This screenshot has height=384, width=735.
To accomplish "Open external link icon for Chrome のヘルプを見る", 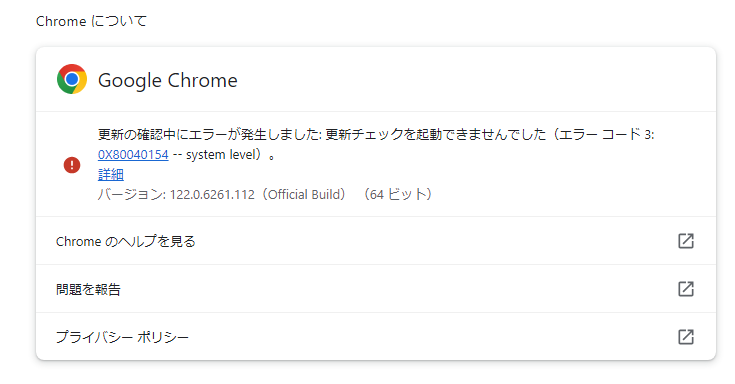I will click(686, 241).
